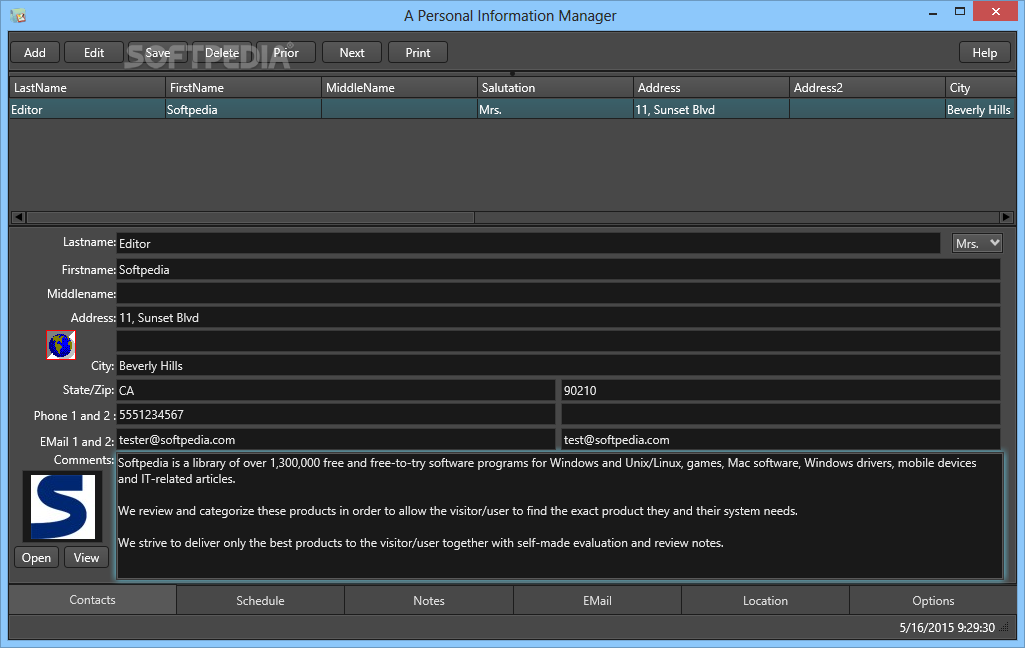Viewport: 1025px width, 648px height.
Task: Click the City field with Beverly Hills
Action: click(558, 366)
